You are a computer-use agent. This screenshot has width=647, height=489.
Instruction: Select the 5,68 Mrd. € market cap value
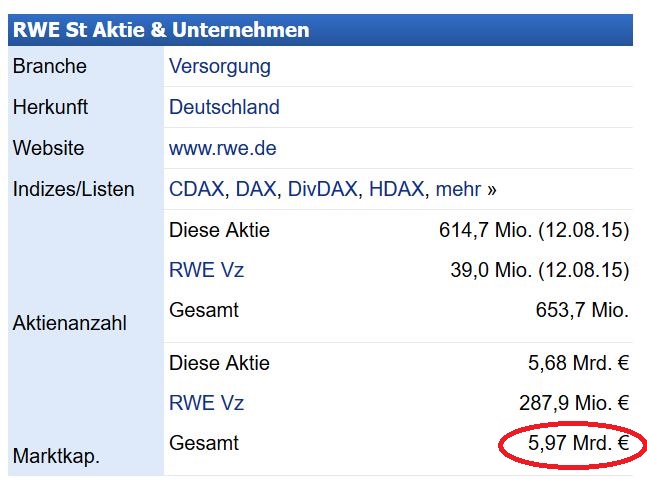tap(578, 363)
